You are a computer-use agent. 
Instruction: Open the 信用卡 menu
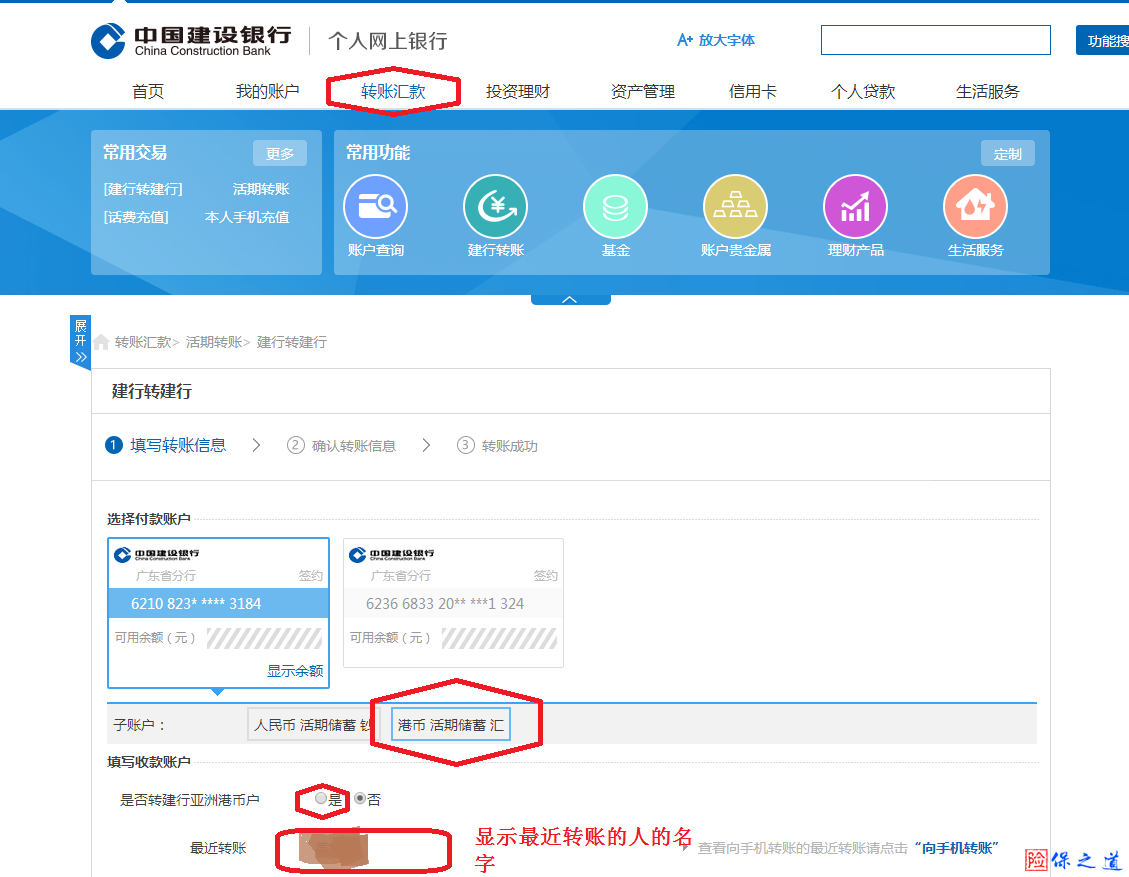pyautogui.click(x=752, y=91)
